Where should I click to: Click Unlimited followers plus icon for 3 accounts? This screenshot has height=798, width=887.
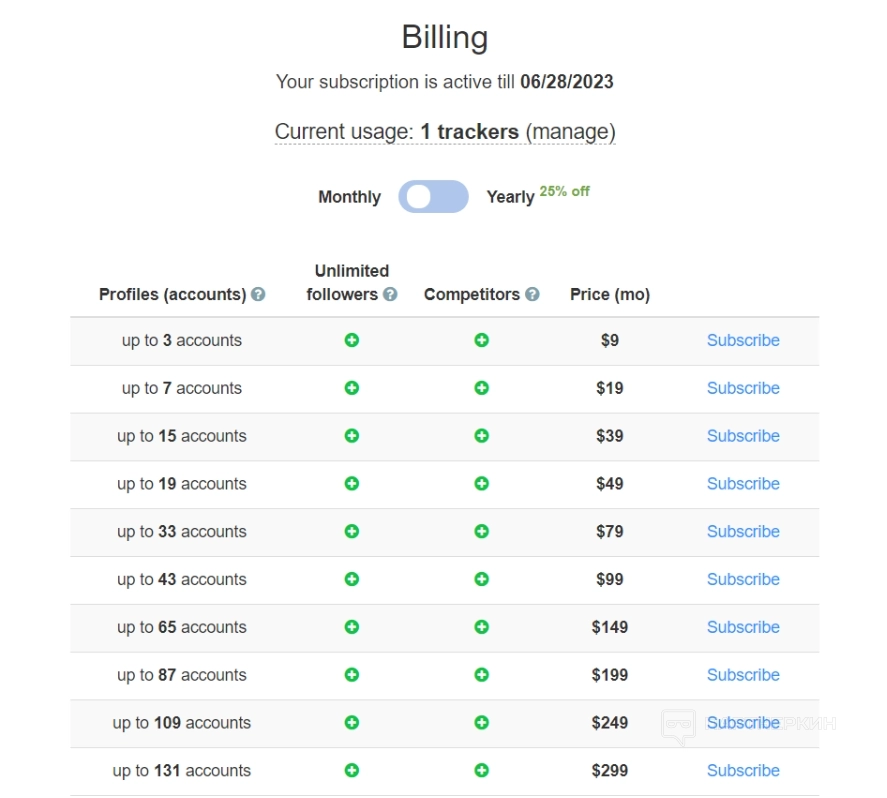point(352,340)
